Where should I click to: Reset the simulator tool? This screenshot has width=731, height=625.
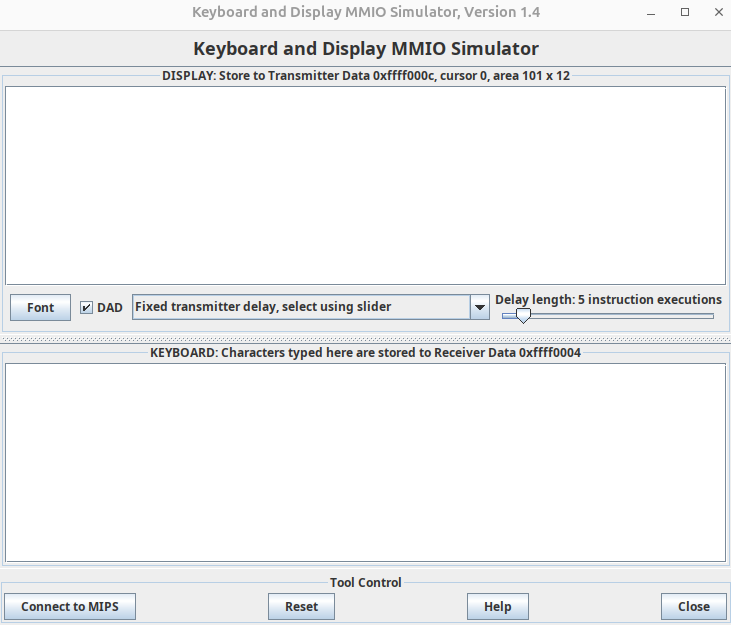click(x=301, y=606)
